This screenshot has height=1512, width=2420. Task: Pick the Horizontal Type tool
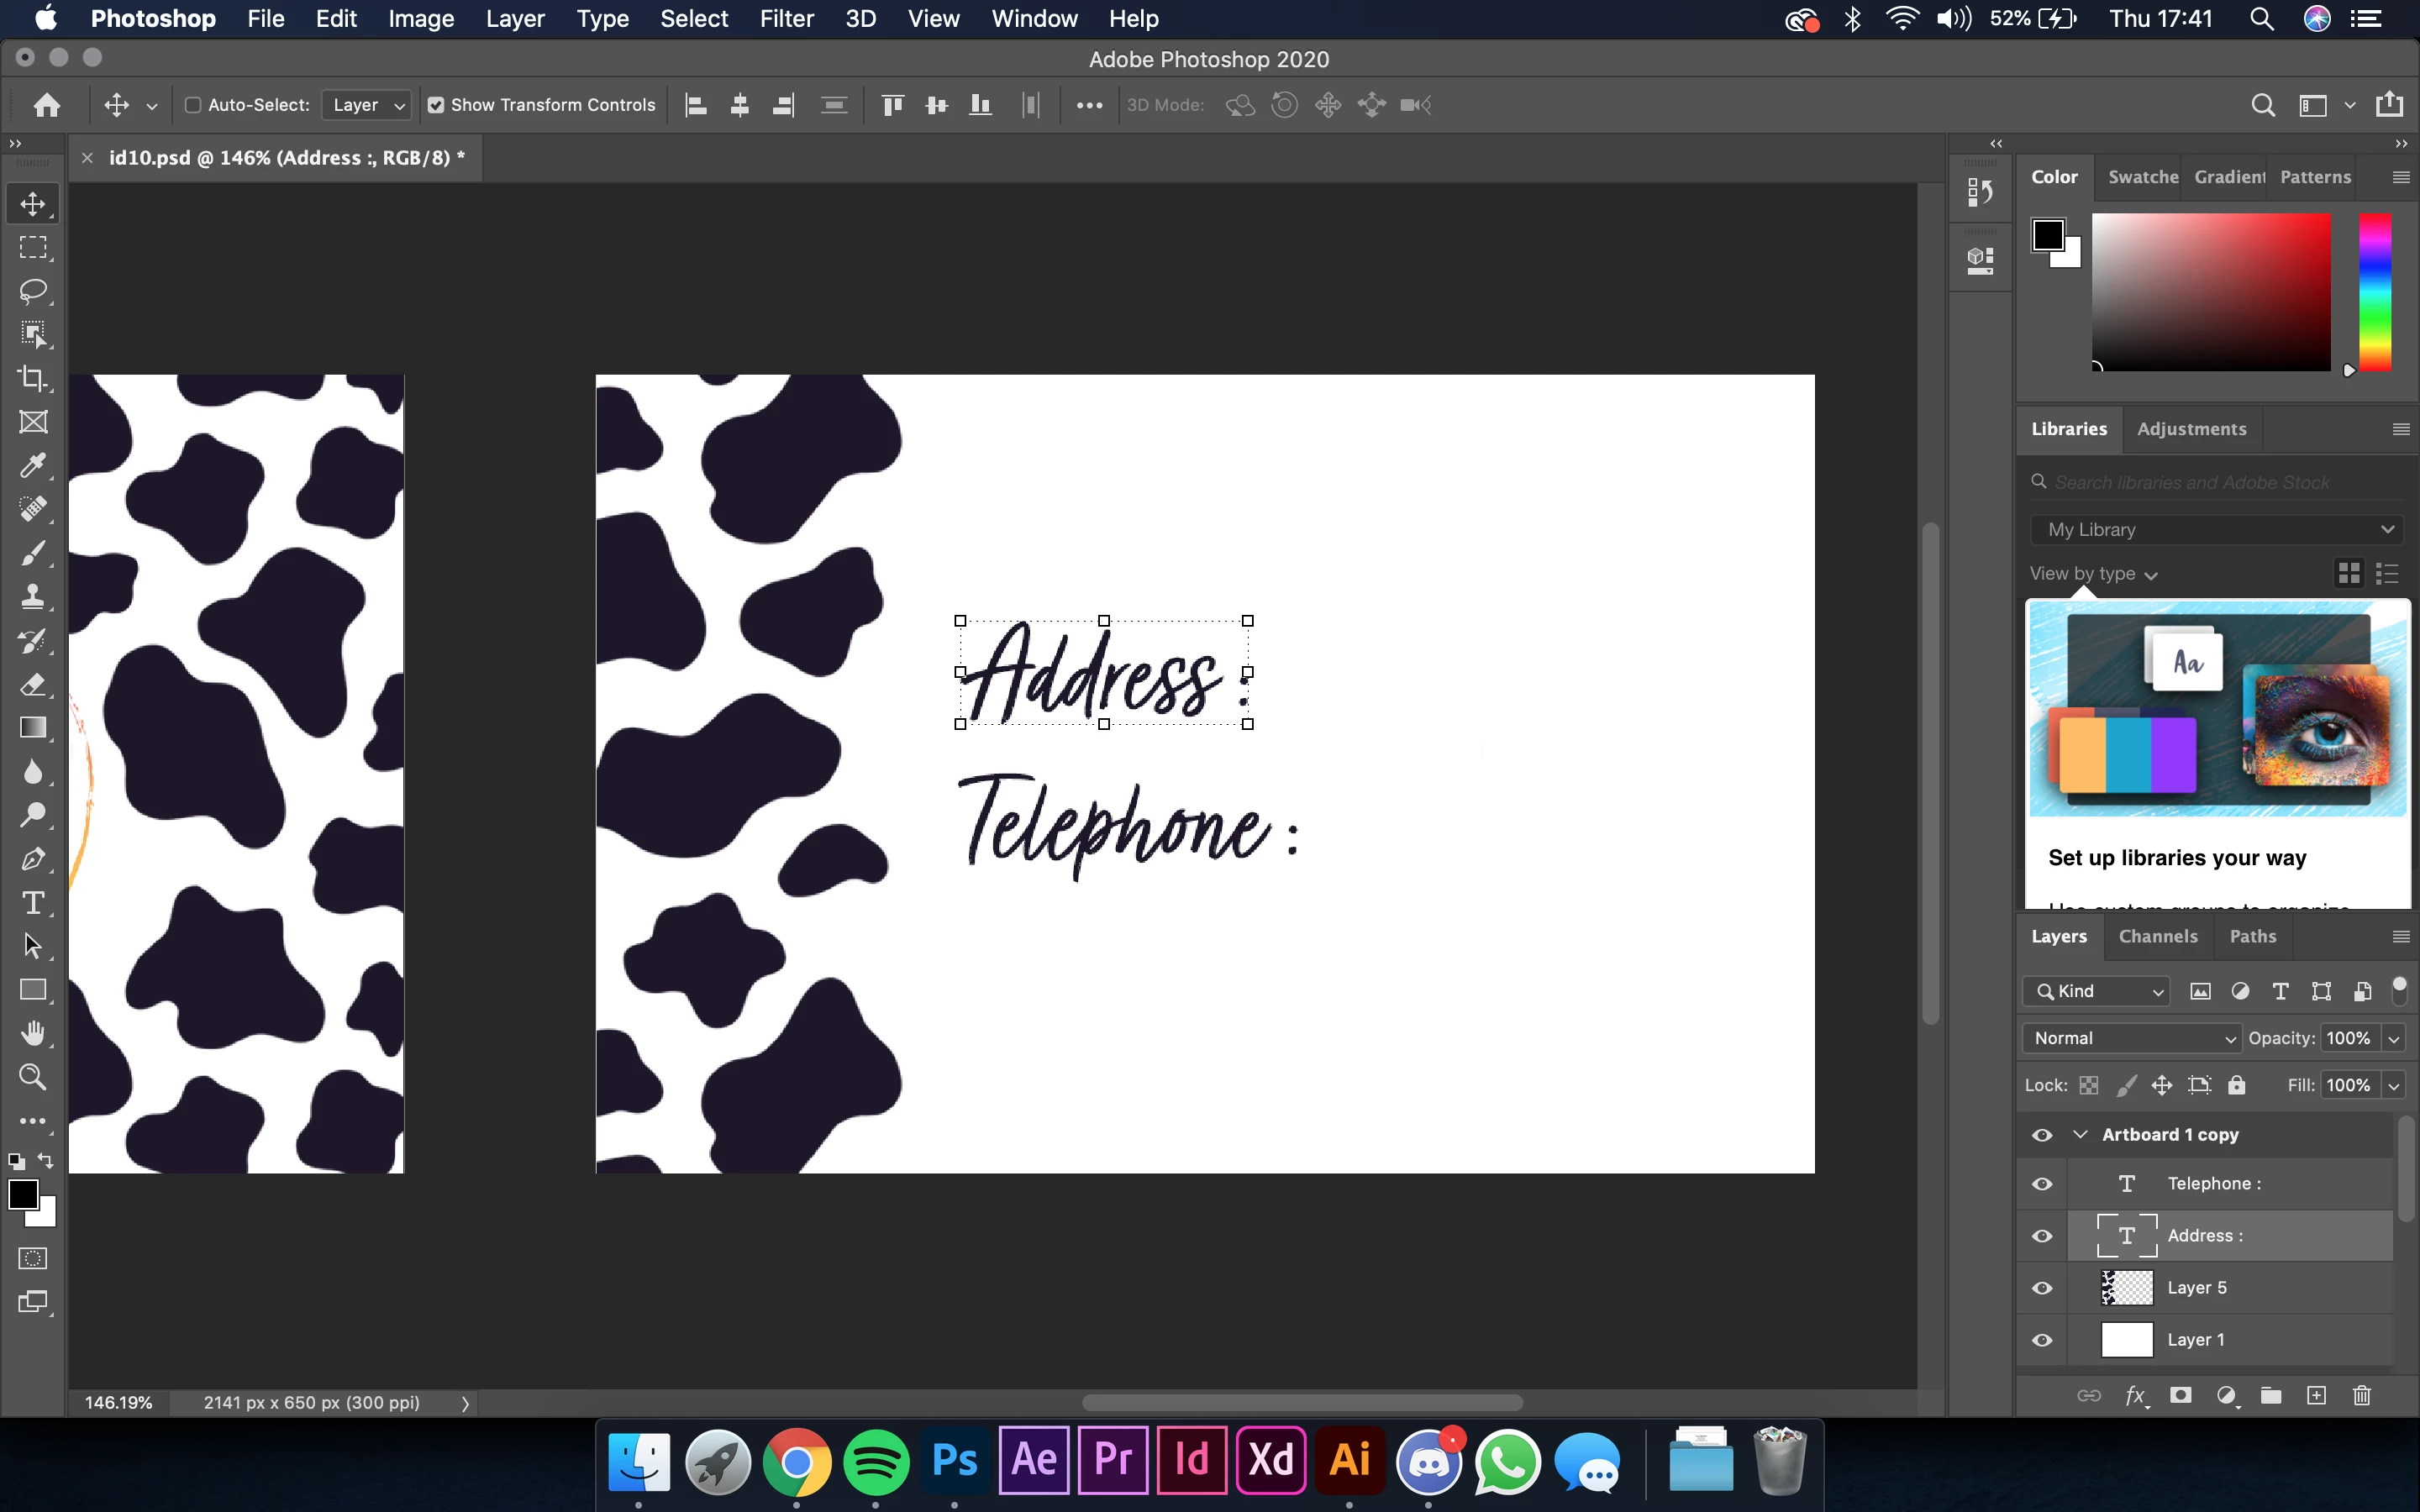33,903
